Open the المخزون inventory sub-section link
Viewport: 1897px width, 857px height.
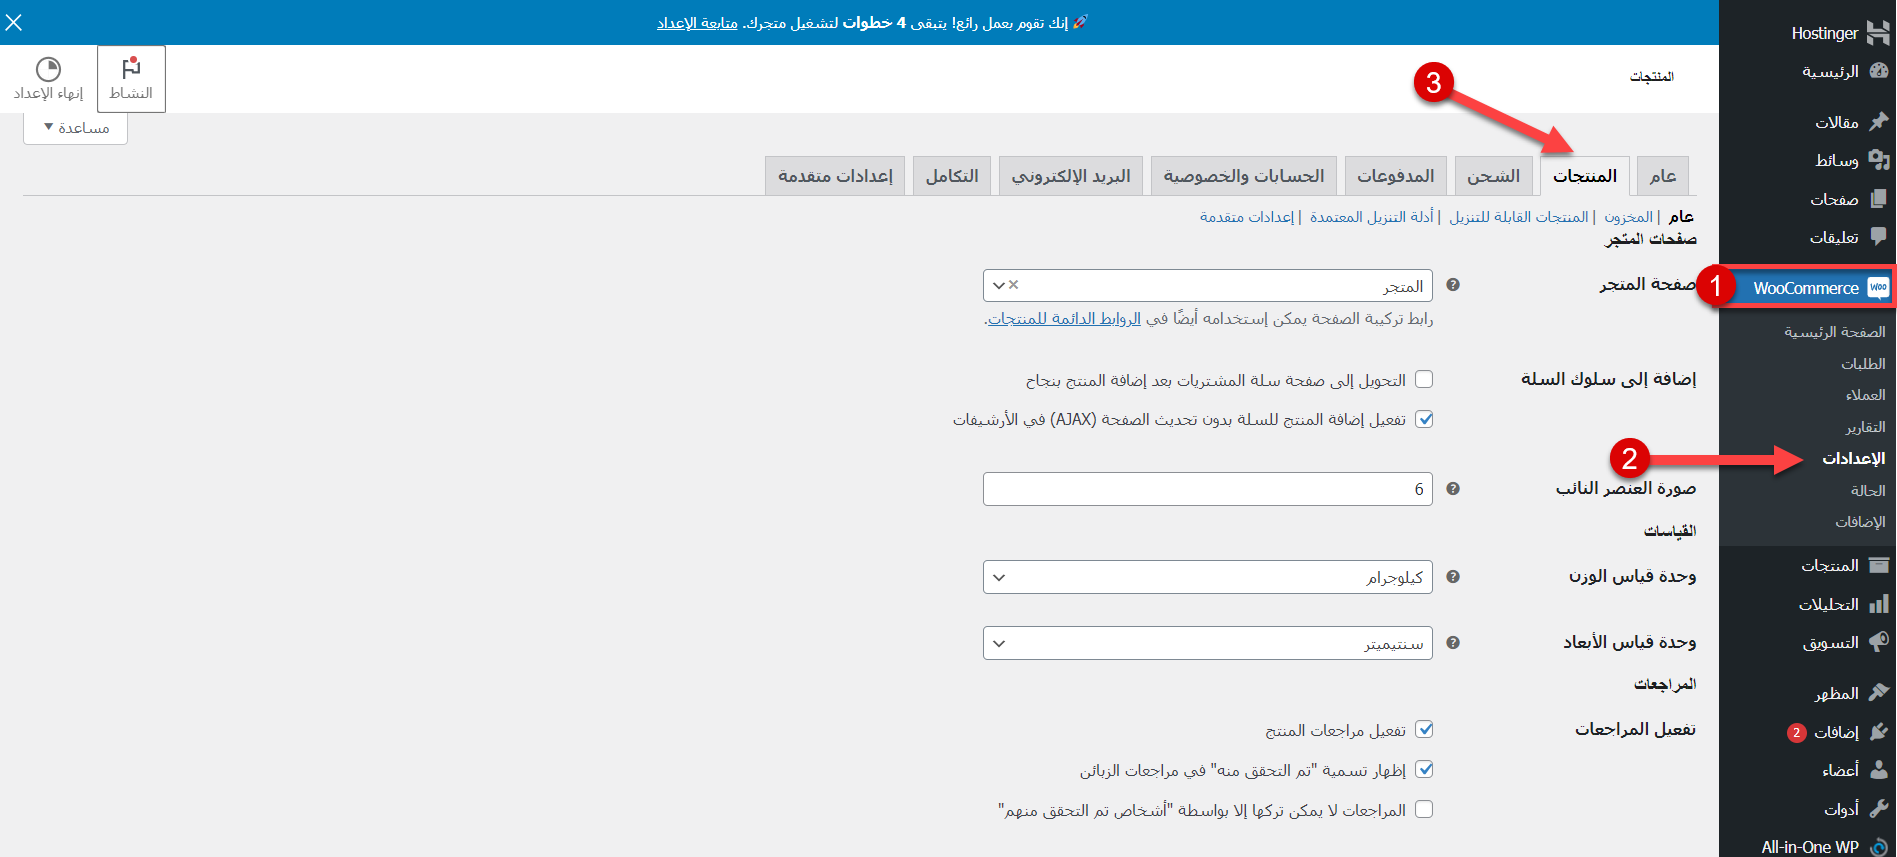[1628, 217]
